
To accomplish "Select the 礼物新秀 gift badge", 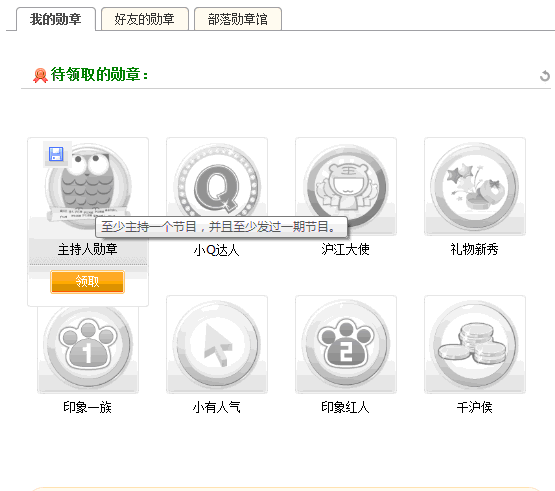I will click(475, 186).
